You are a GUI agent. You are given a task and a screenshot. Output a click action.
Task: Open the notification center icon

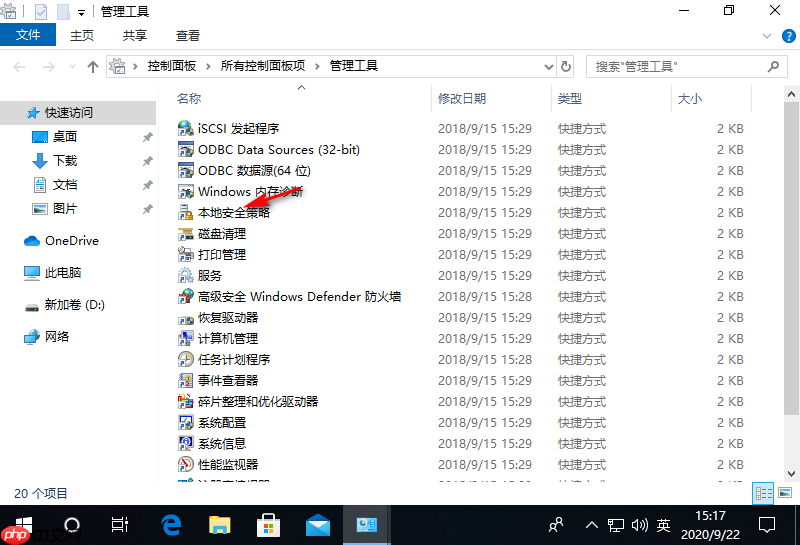click(x=767, y=525)
